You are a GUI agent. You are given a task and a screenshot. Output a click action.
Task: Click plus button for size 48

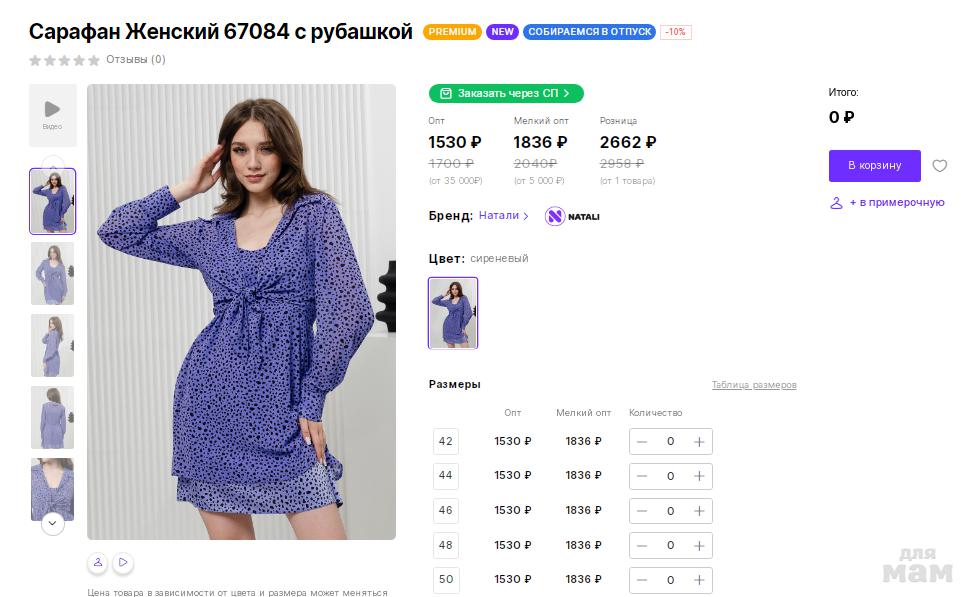(x=699, y=546)
